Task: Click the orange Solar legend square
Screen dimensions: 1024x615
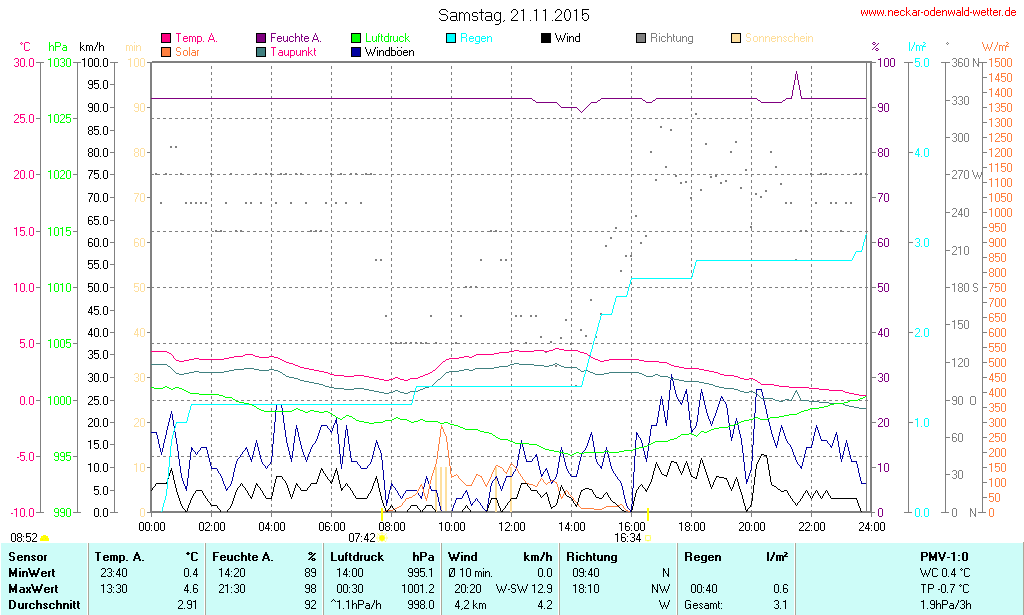Action: pyautogui.click(x=166, y=51)
